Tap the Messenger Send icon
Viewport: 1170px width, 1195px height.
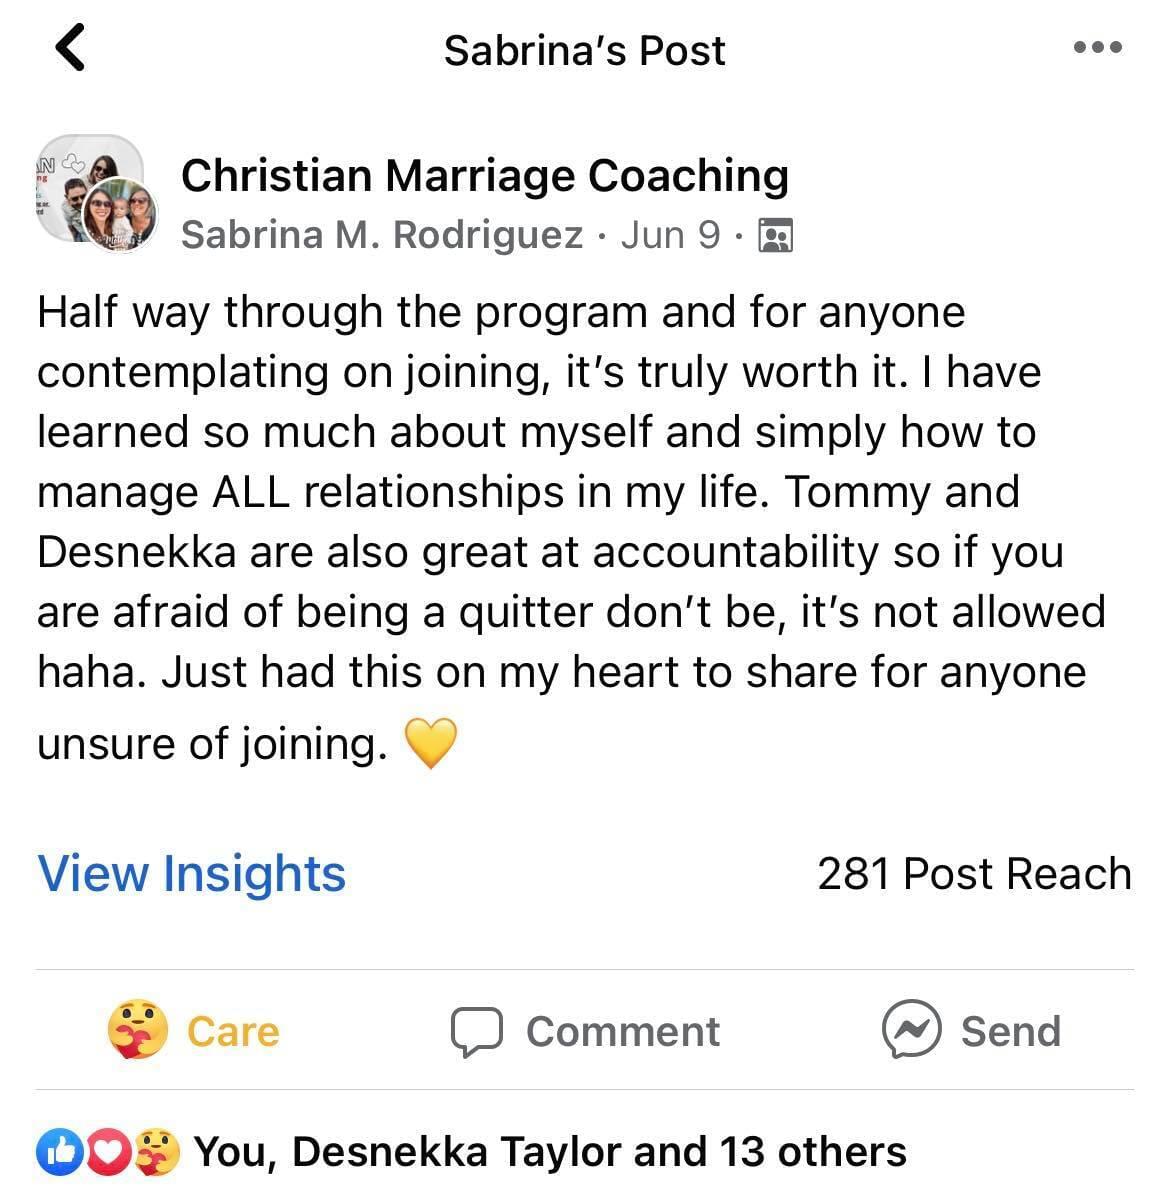pos(911,1030)
